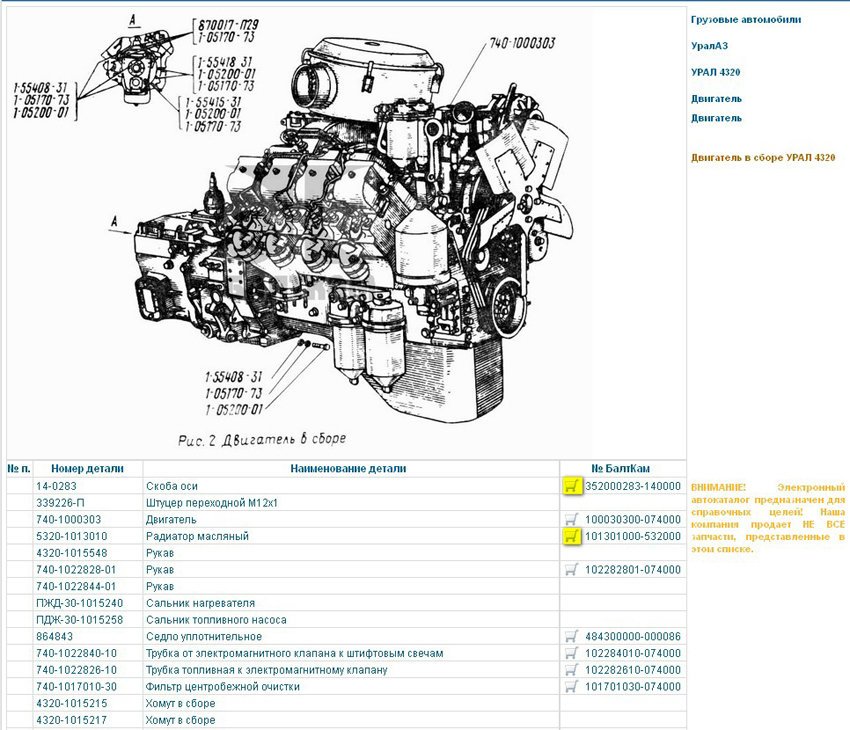Screen dimensions: 850x730
Task: Click BaltKam number 352000283-140000
Action: (x=632, y=486)
